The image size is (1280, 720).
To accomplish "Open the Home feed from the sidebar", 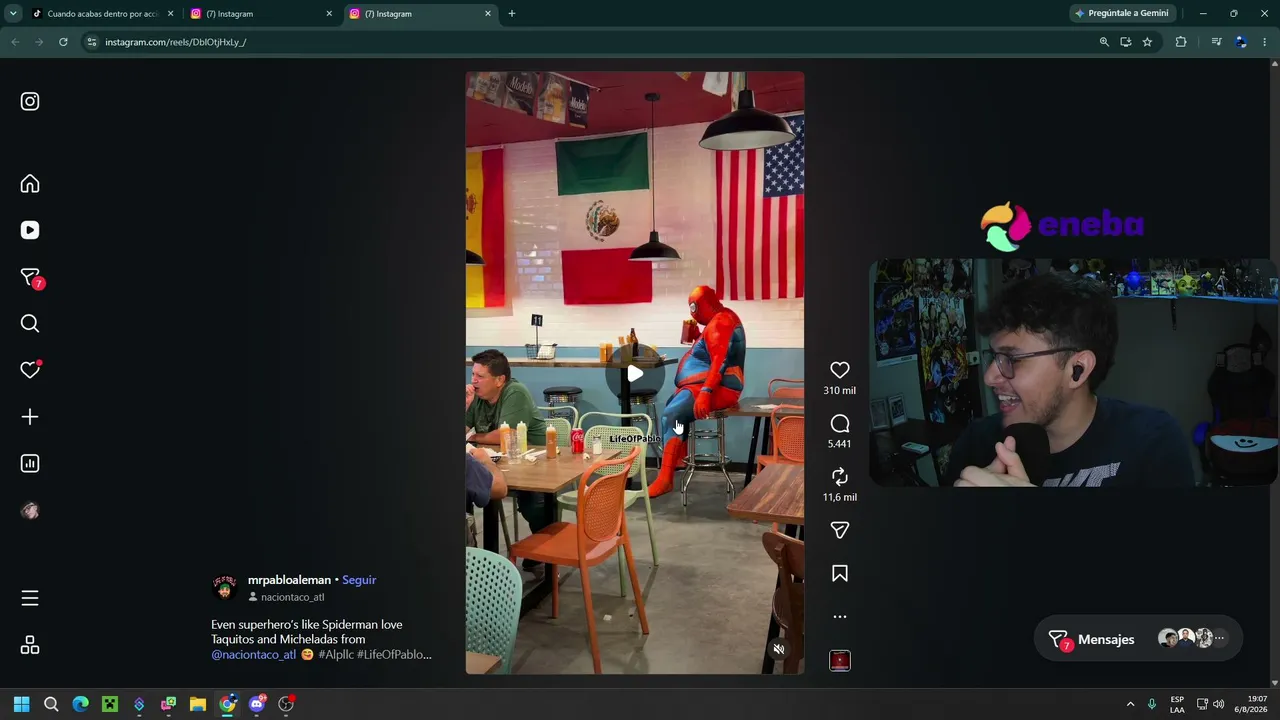I will tap(30, 184).
